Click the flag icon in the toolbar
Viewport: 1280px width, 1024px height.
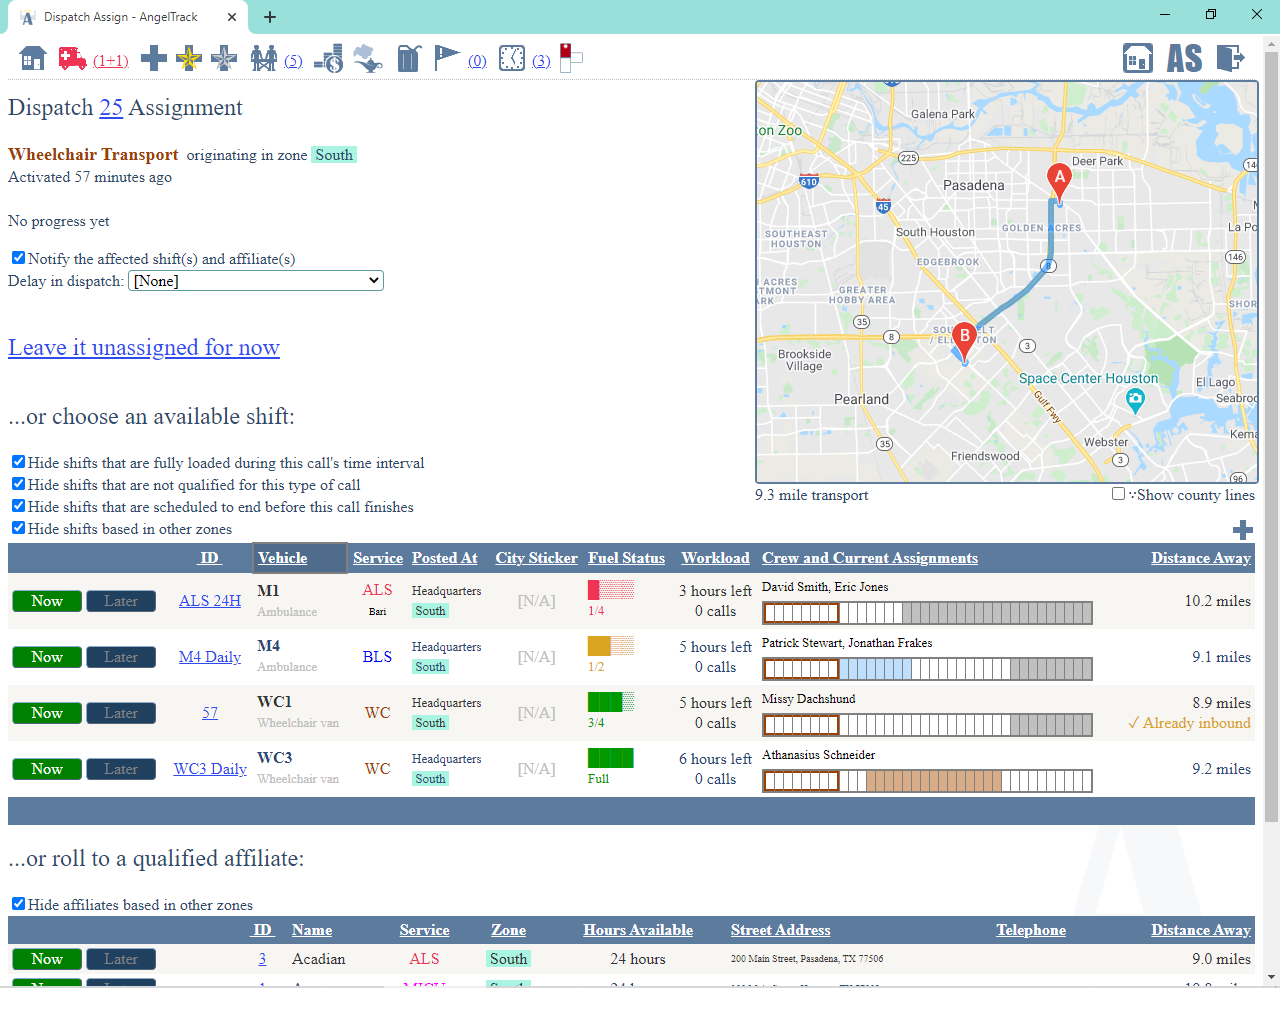(446, 57)
